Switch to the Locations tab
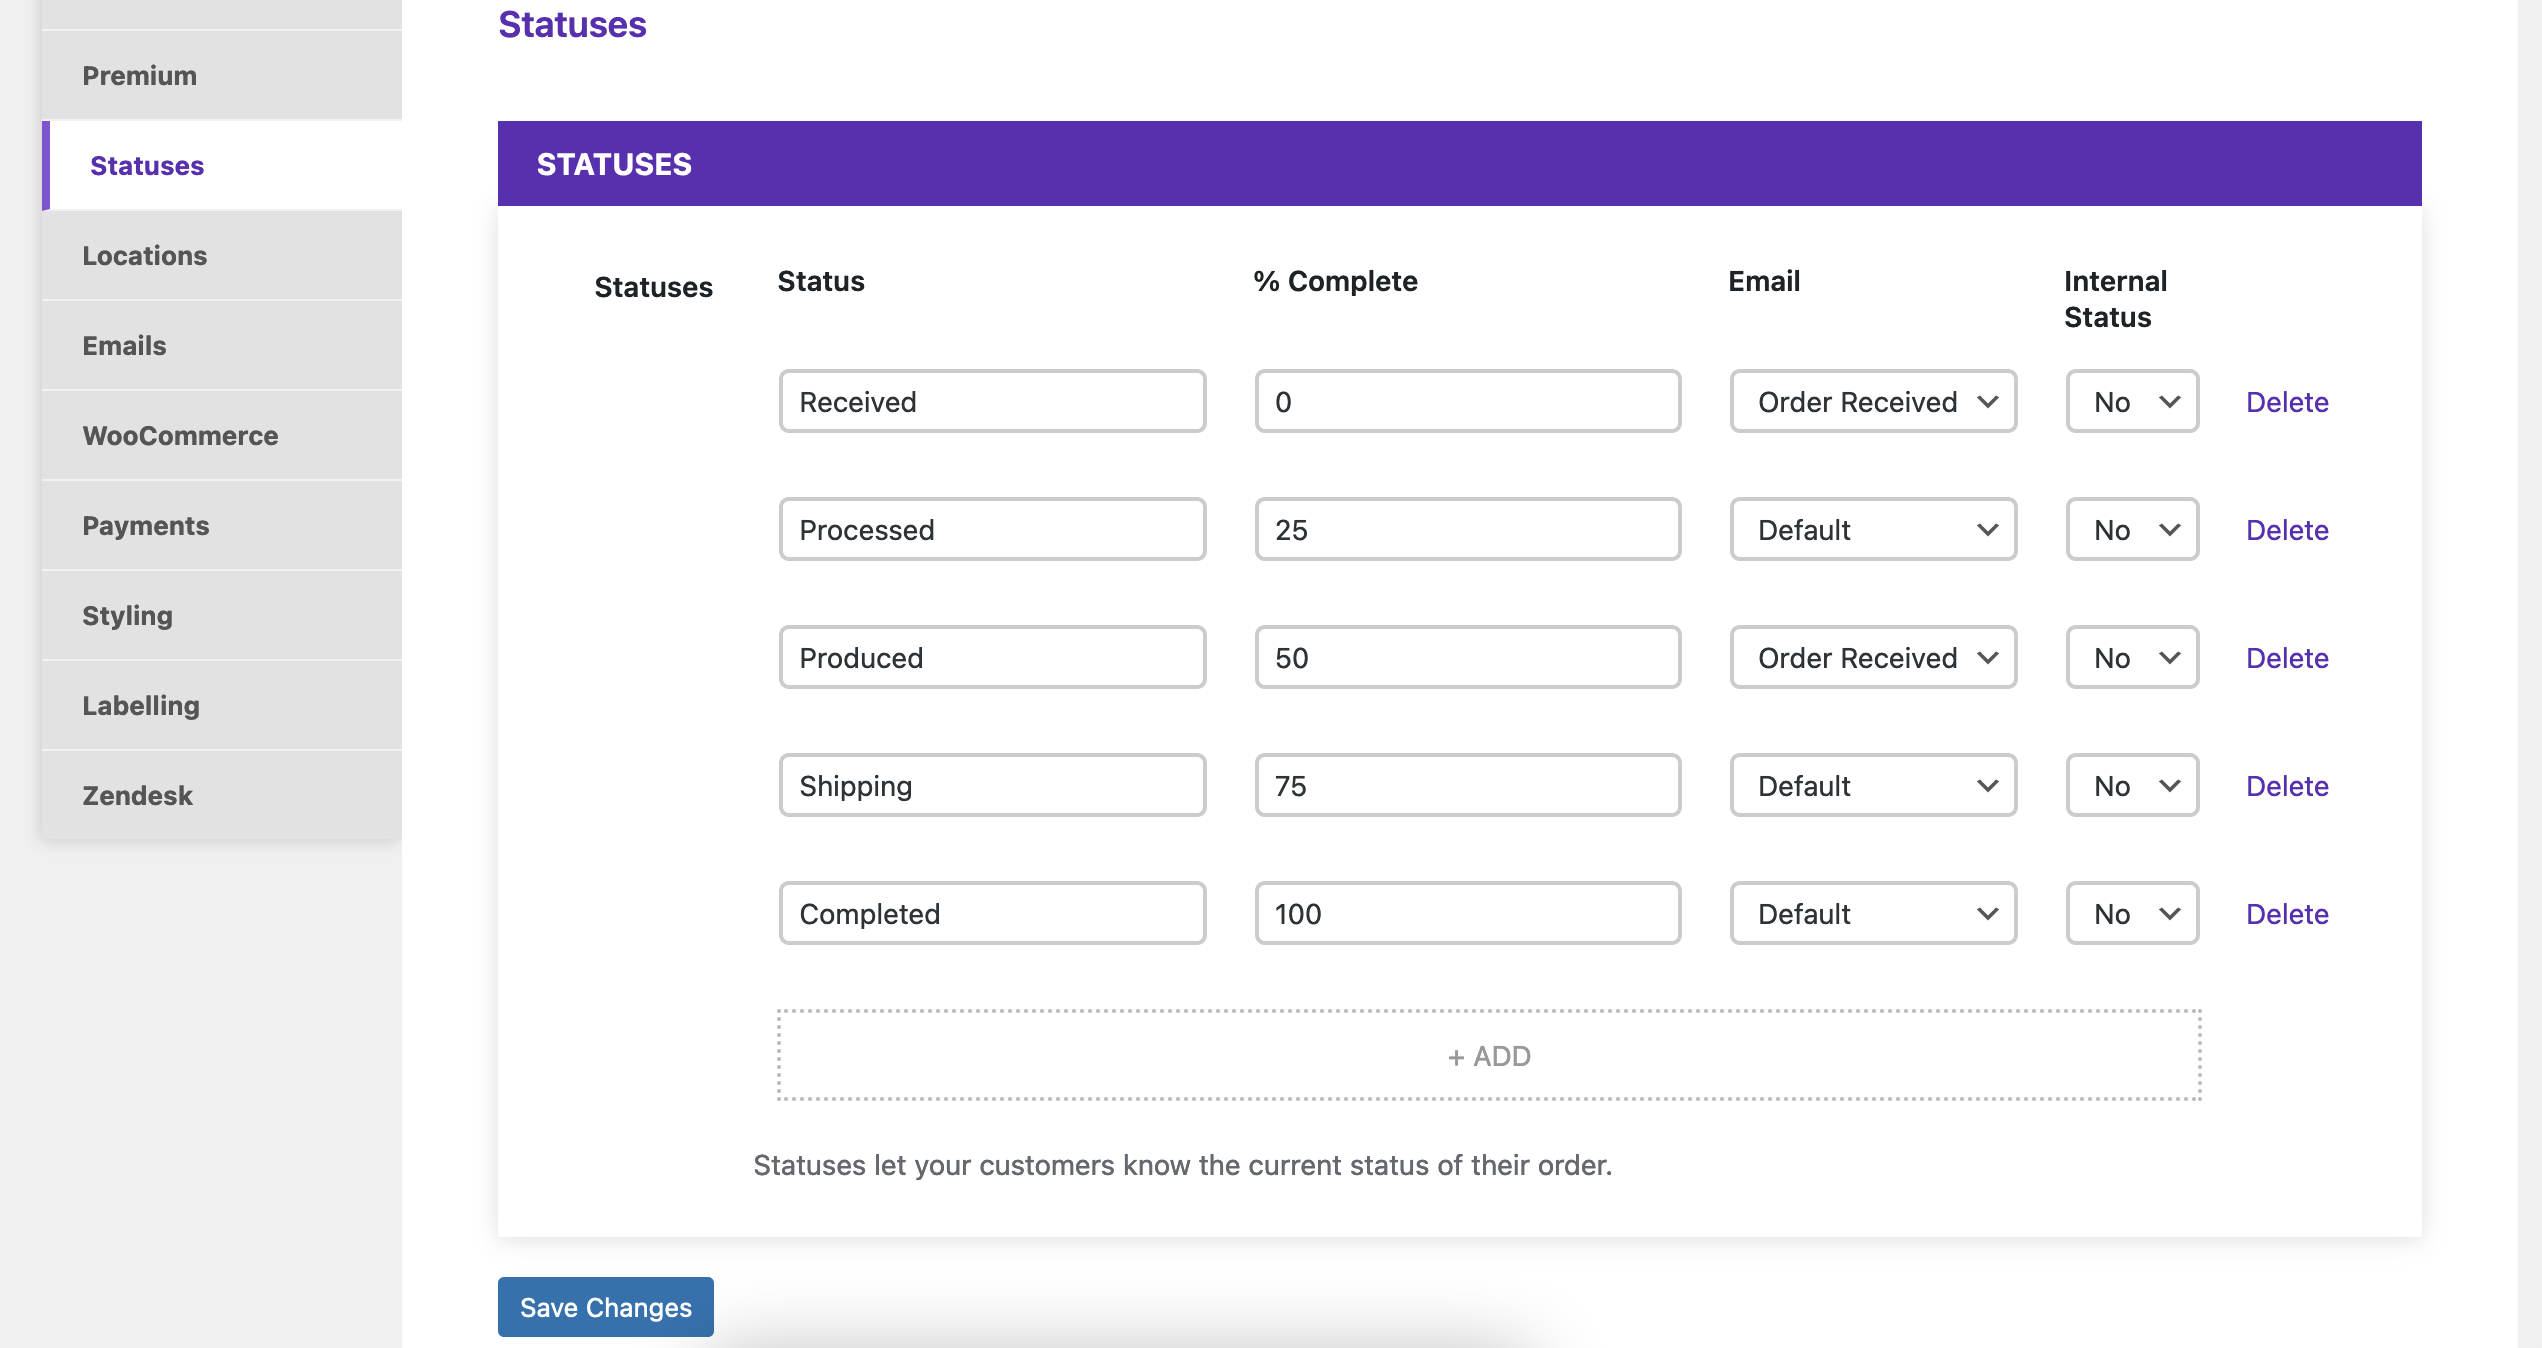 pos(144,255)
